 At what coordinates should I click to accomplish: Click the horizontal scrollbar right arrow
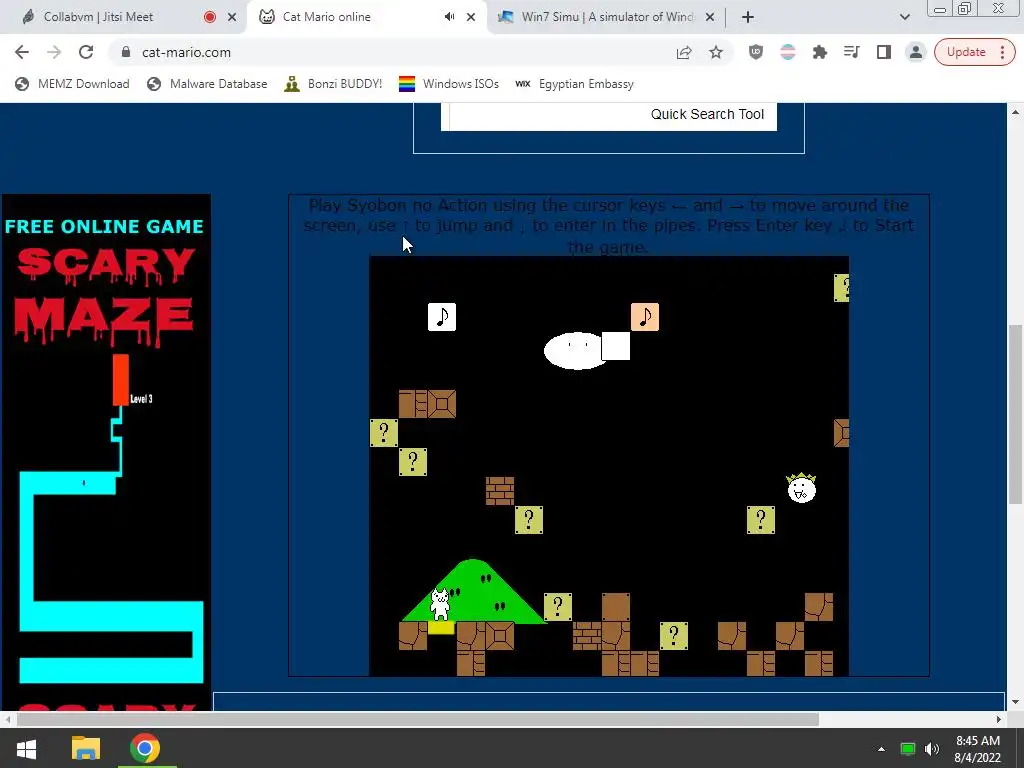click(x=999, y=719)
